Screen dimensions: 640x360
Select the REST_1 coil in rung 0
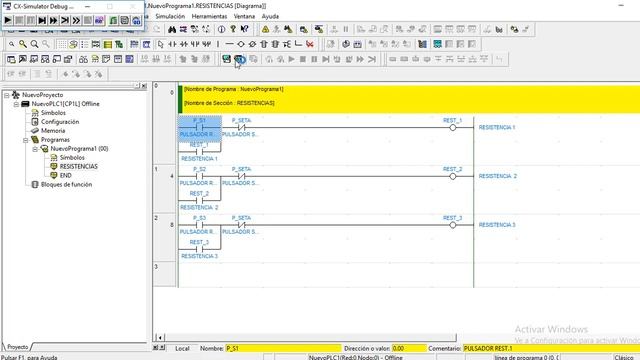452,127
